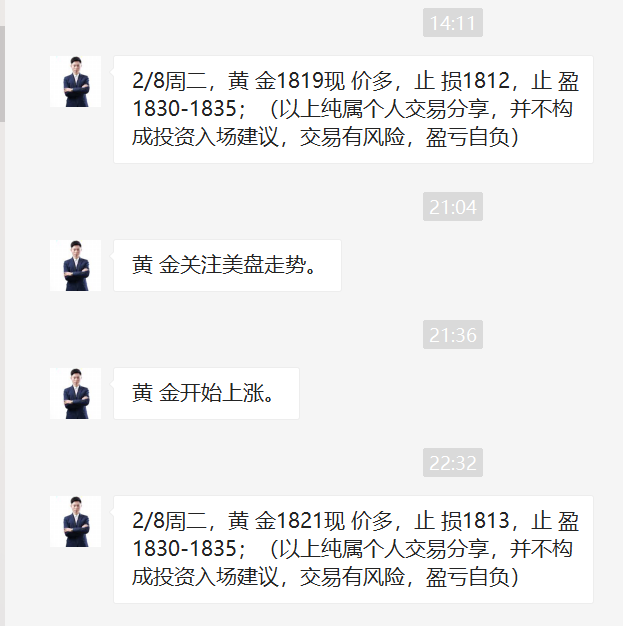This screenshot has height=626, width=623.
Task: Click the 黄金1819现价多 text in first message
Action: [x=310, y=81]
